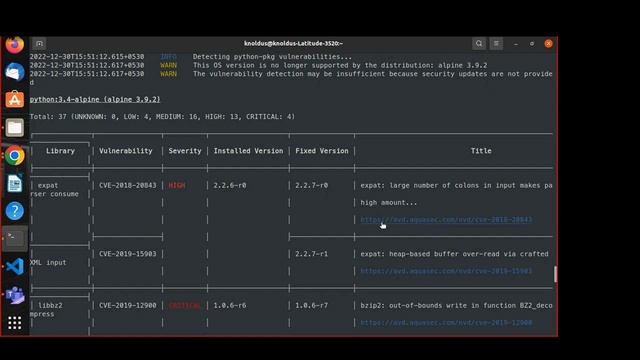Click 'This OS version is no longer supported' warning
Viewport: 640px width, 360px height.
(340, 65)
